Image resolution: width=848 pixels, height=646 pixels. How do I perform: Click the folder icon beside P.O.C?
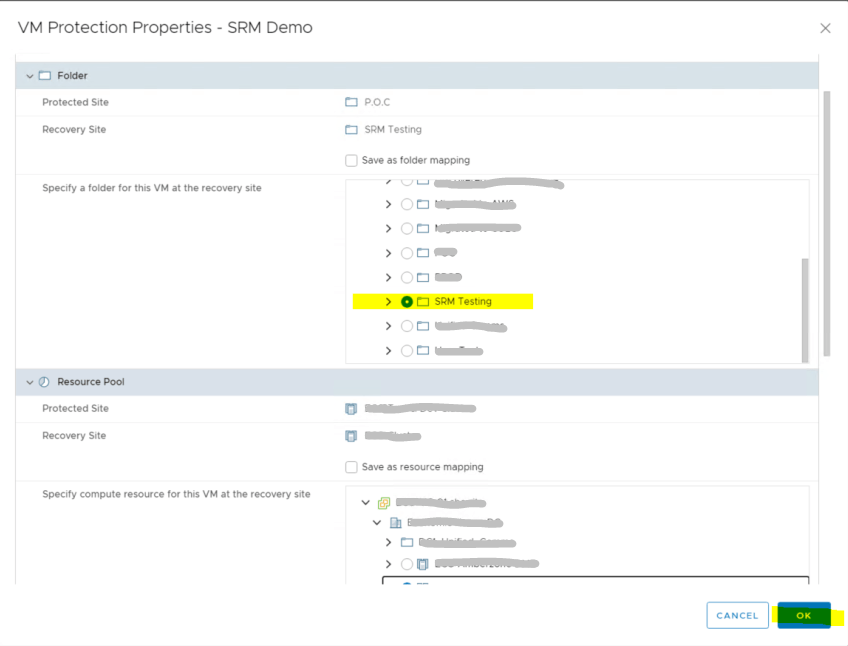(x=351, y=103)
